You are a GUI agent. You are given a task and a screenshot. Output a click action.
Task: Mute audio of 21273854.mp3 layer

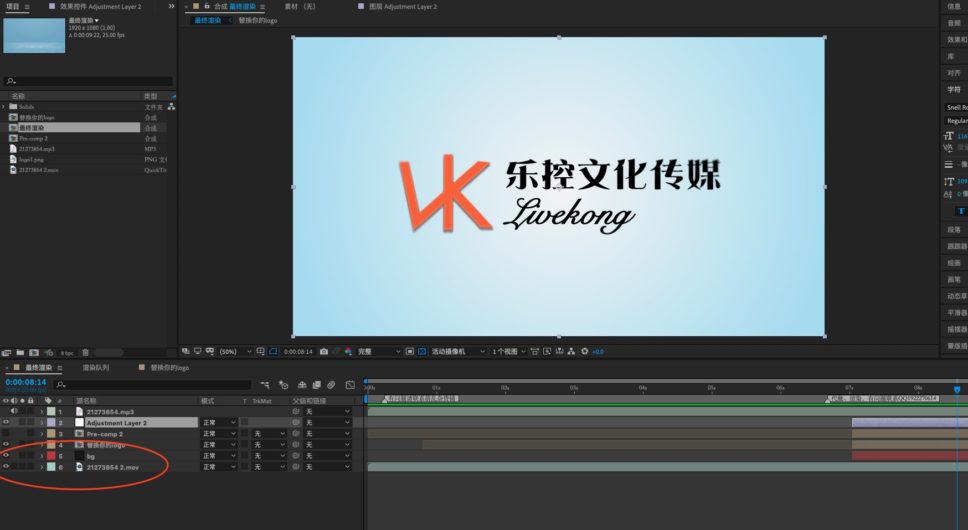(x=14, y=412)
